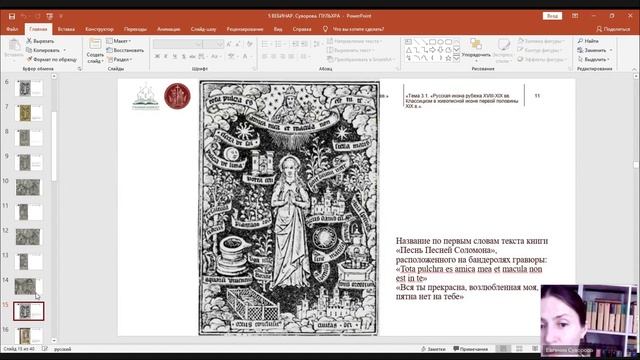Clear all formatting with the eraser icon
This screenshot has width=640, height=360.
click(x=249, y=44)
